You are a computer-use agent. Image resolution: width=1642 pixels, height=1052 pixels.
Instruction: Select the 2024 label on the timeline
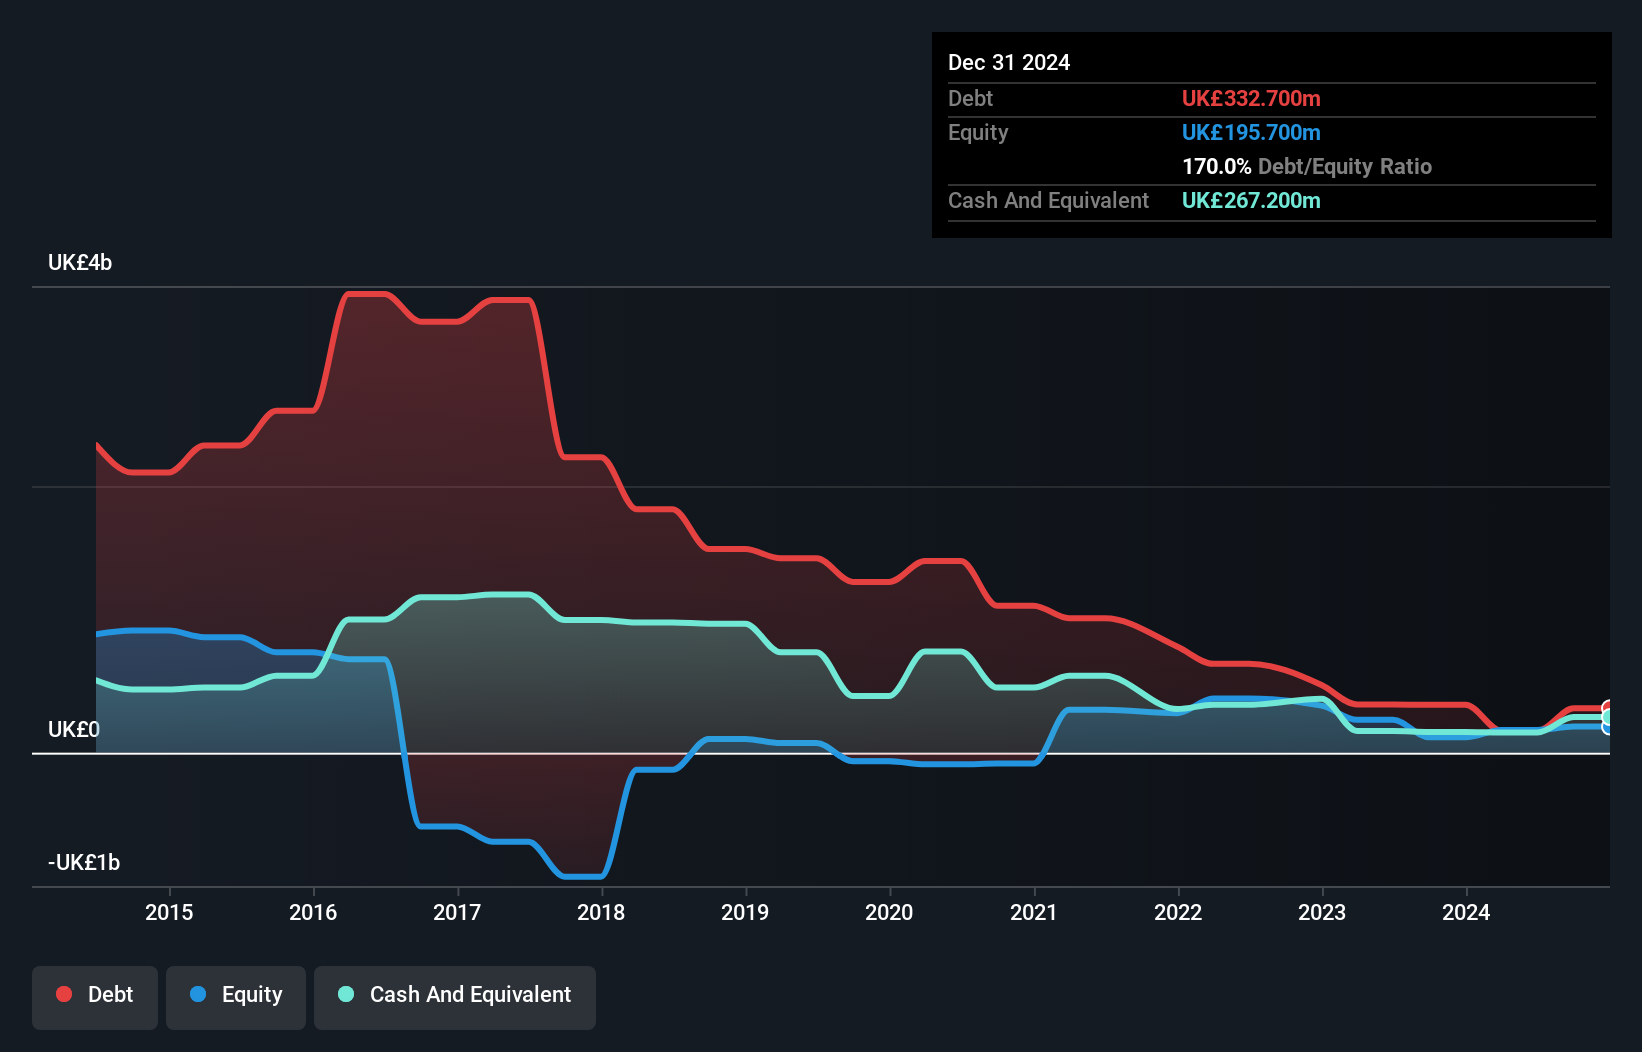point(1466,912)
